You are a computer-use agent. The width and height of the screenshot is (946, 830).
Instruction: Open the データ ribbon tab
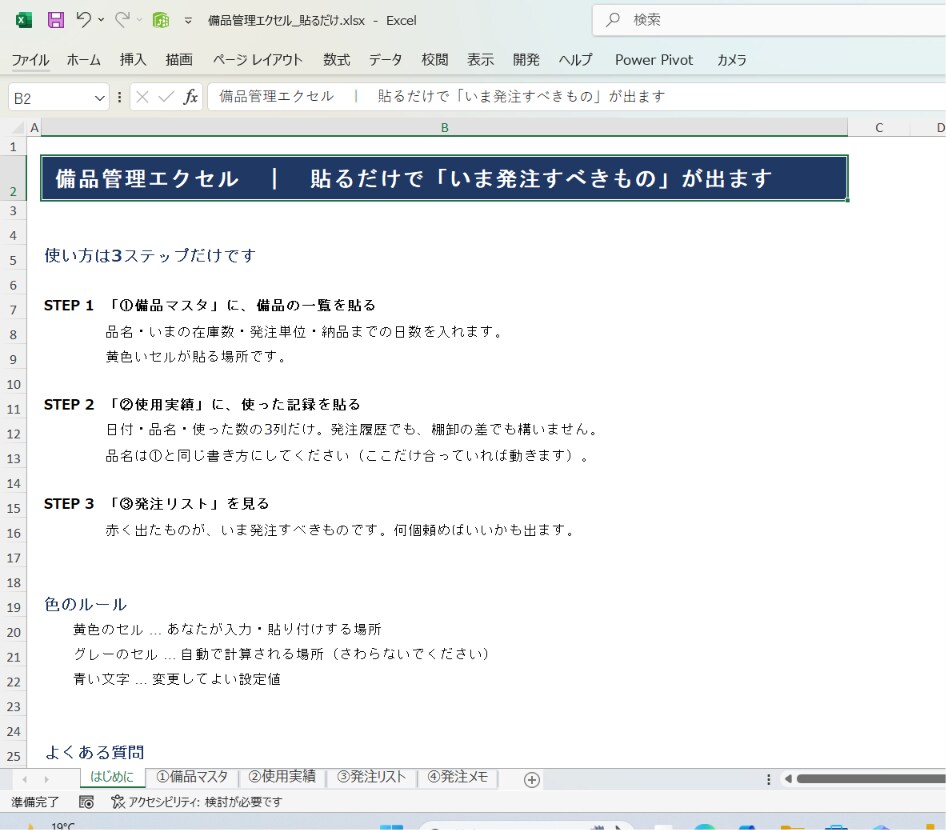(x=386, y=60)
